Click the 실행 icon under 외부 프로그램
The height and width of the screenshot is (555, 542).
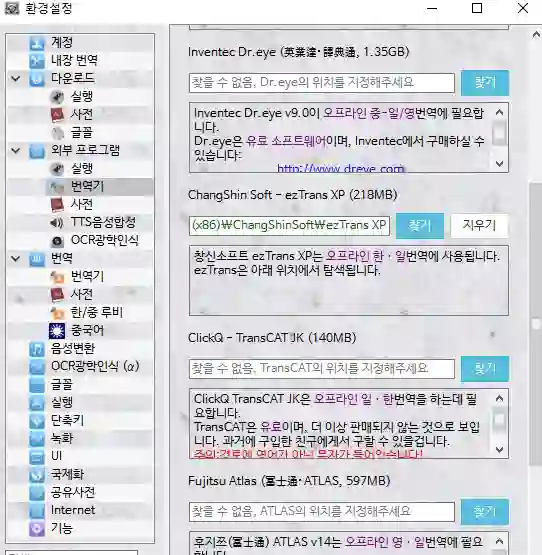[57, 168]
